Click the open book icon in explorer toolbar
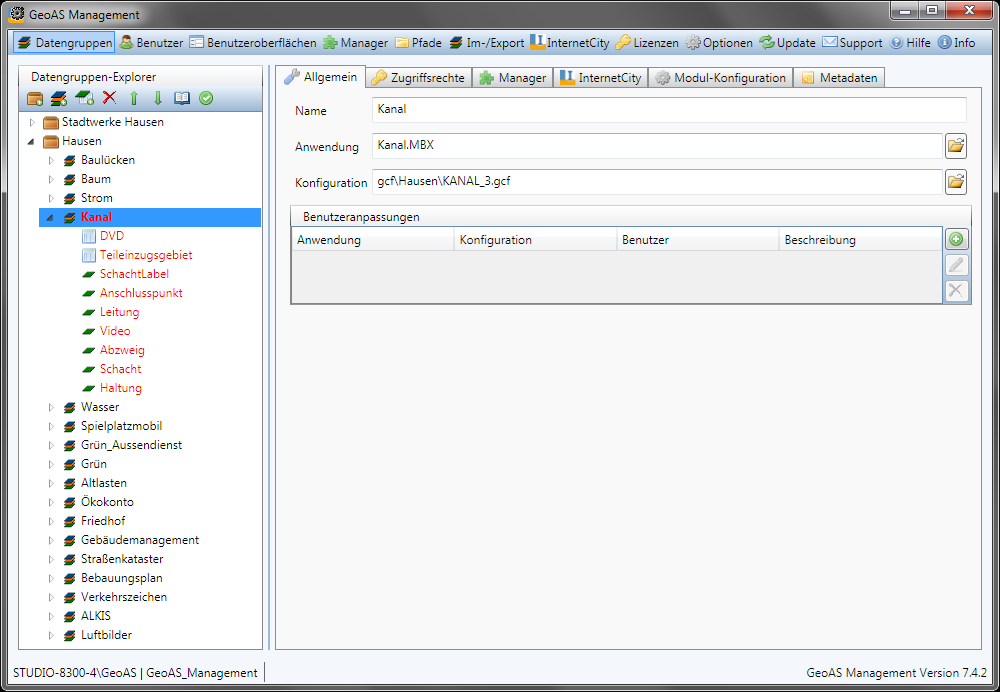This screenshot has width=1000, height=692. 182,98
